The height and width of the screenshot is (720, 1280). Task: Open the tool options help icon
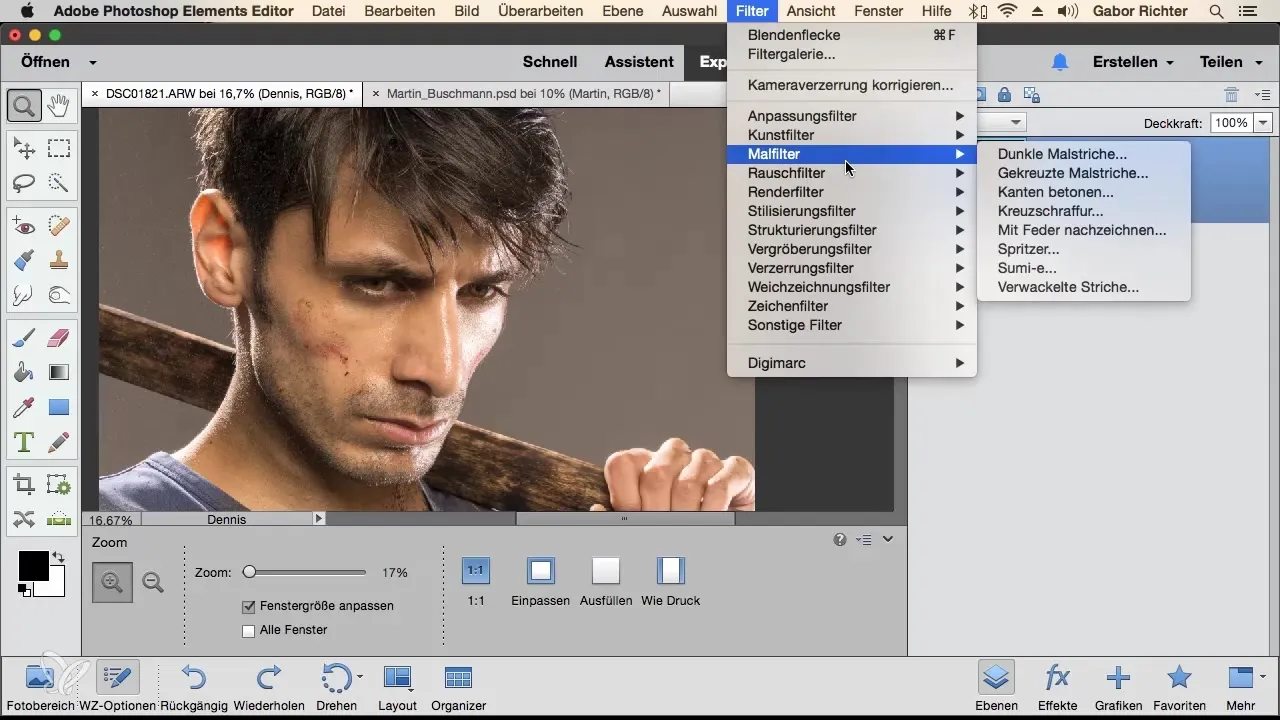click(840, 540)
